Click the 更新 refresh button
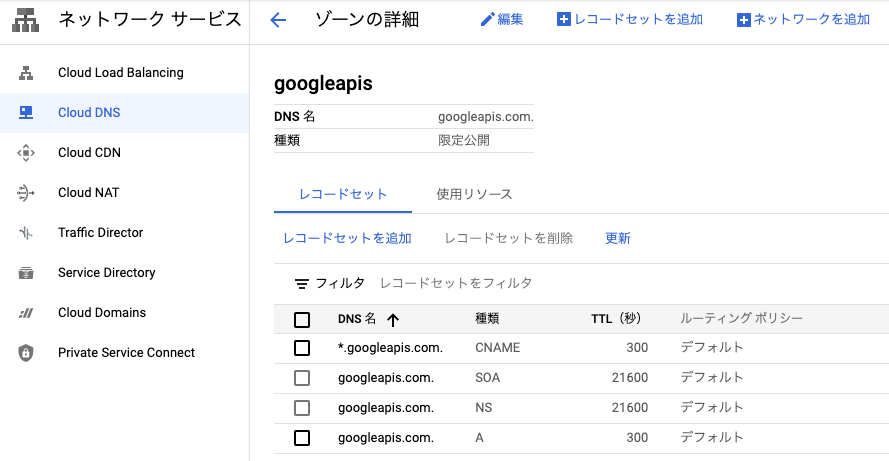The height and width of the screenshot is (461, 889). [x=617, y=238]
